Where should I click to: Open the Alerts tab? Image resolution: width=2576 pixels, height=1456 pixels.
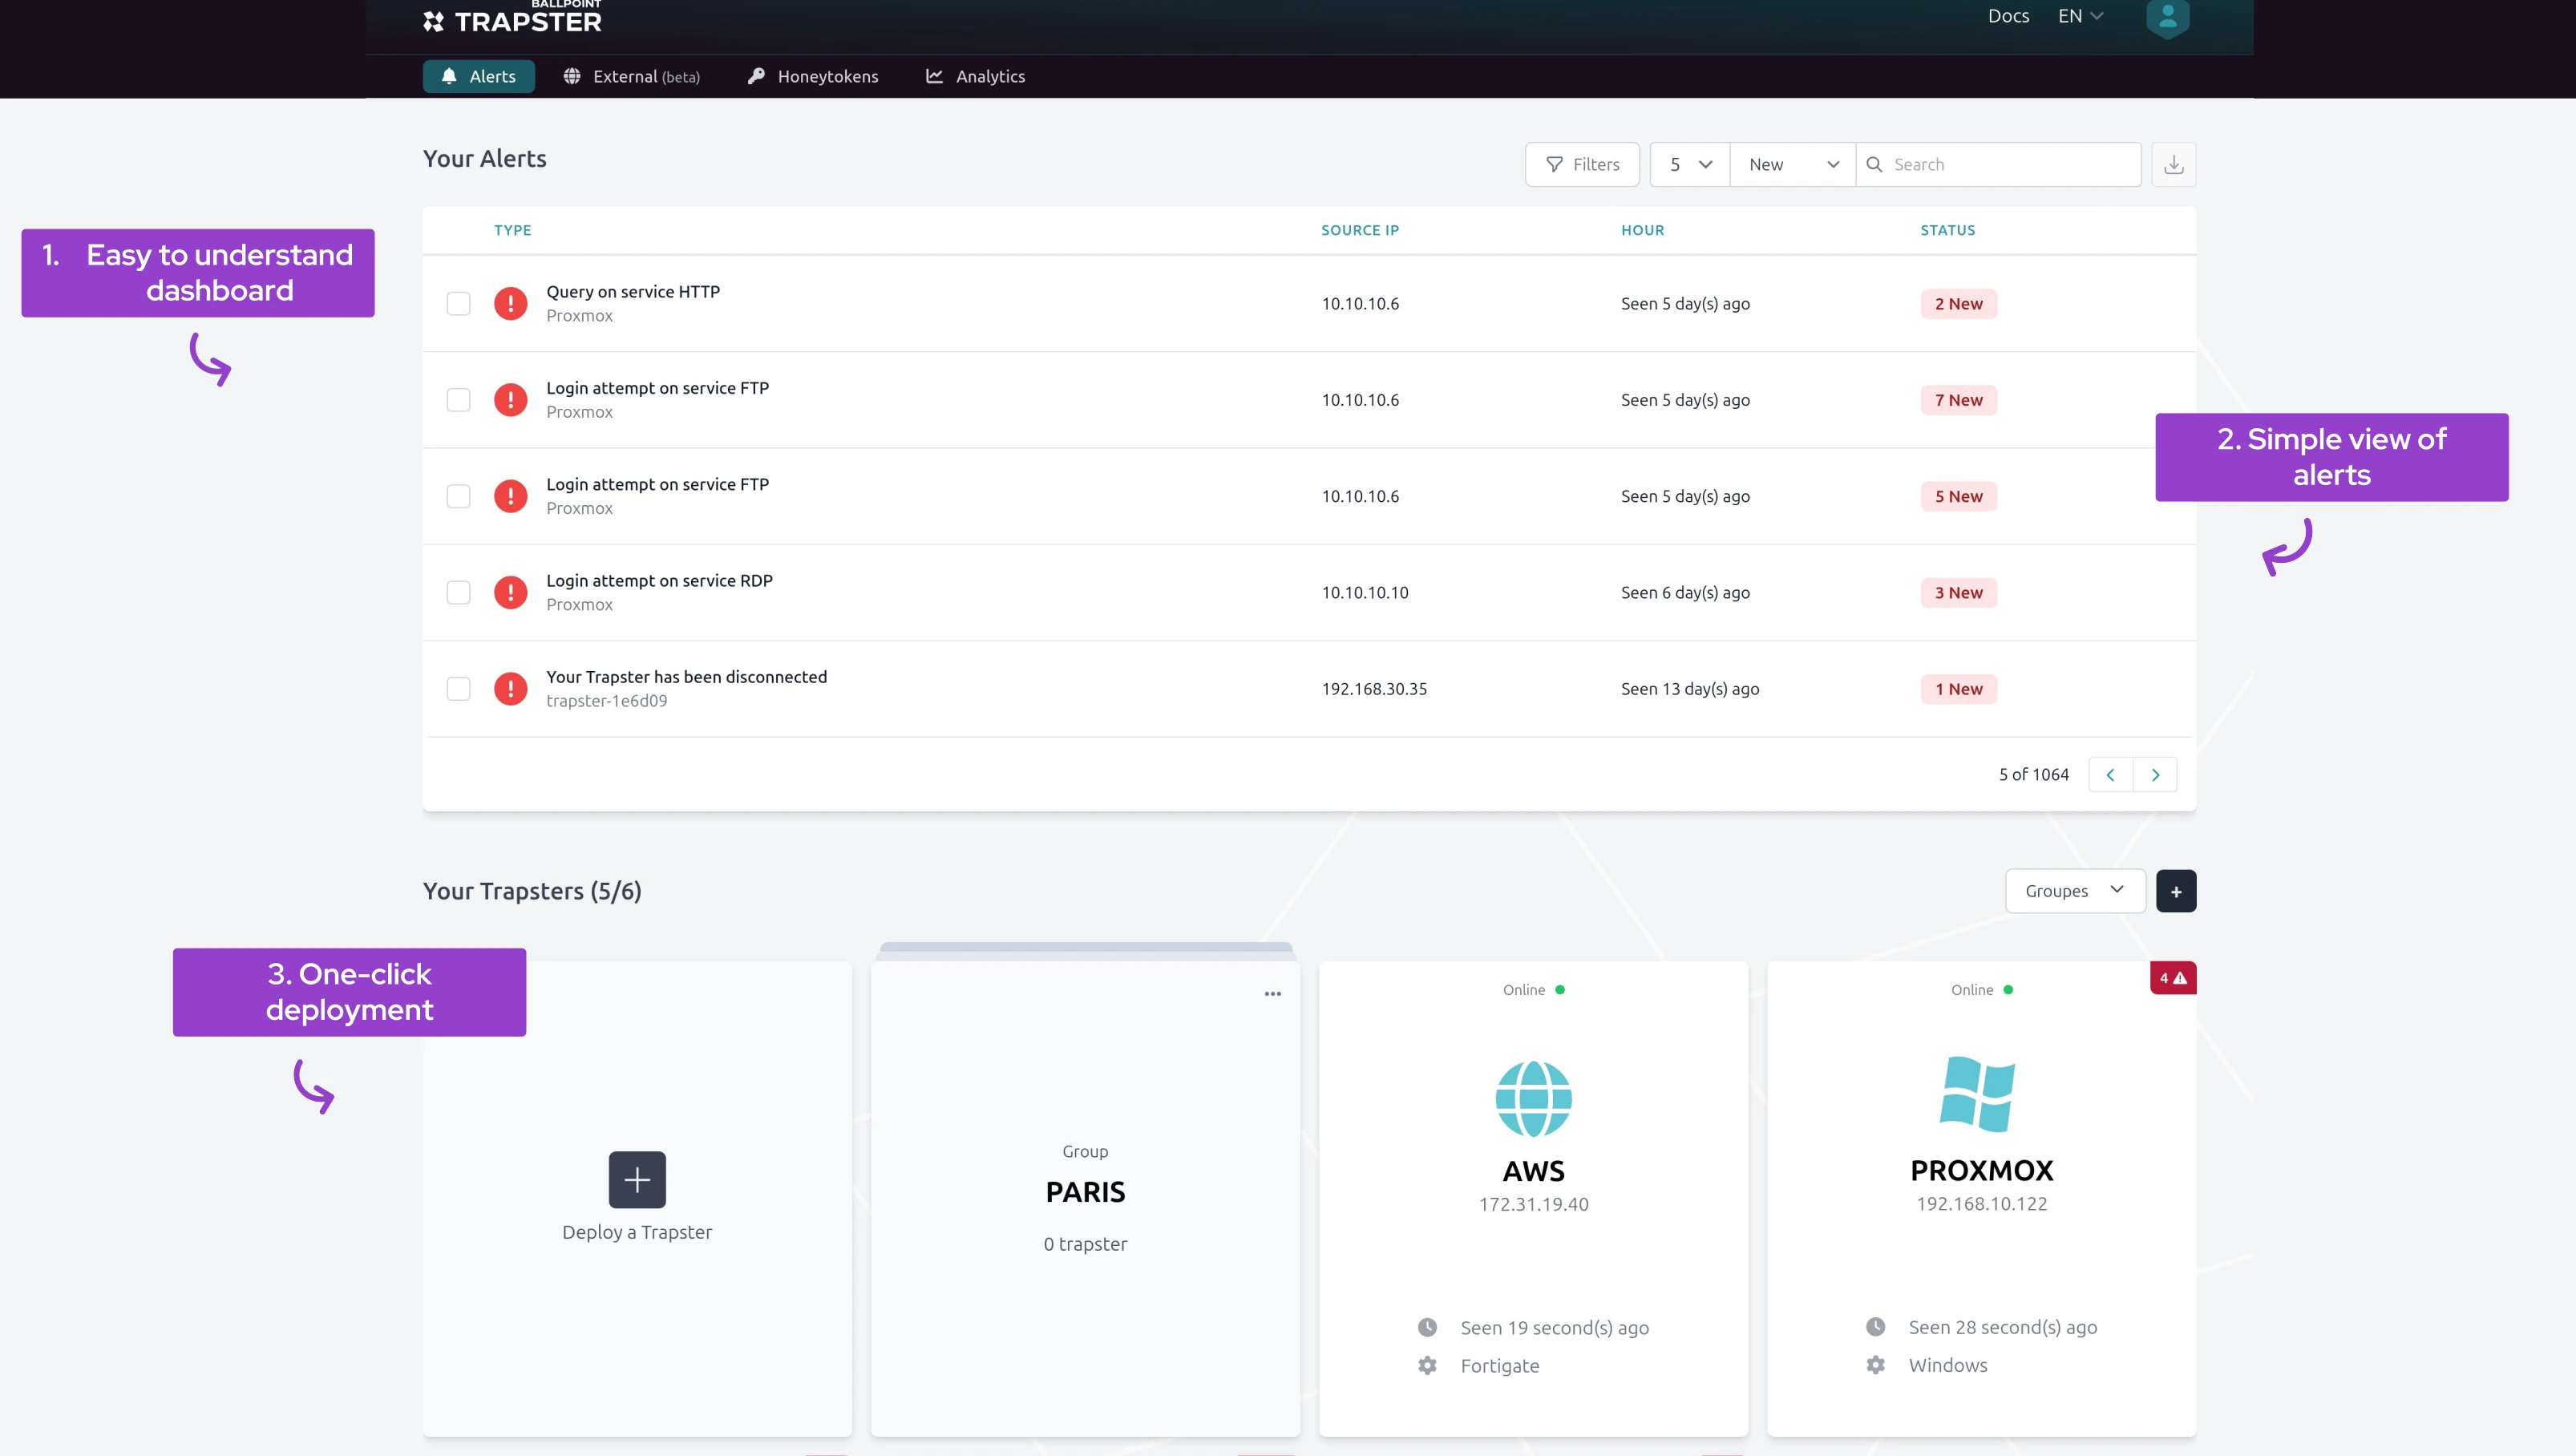click(479, 77)
